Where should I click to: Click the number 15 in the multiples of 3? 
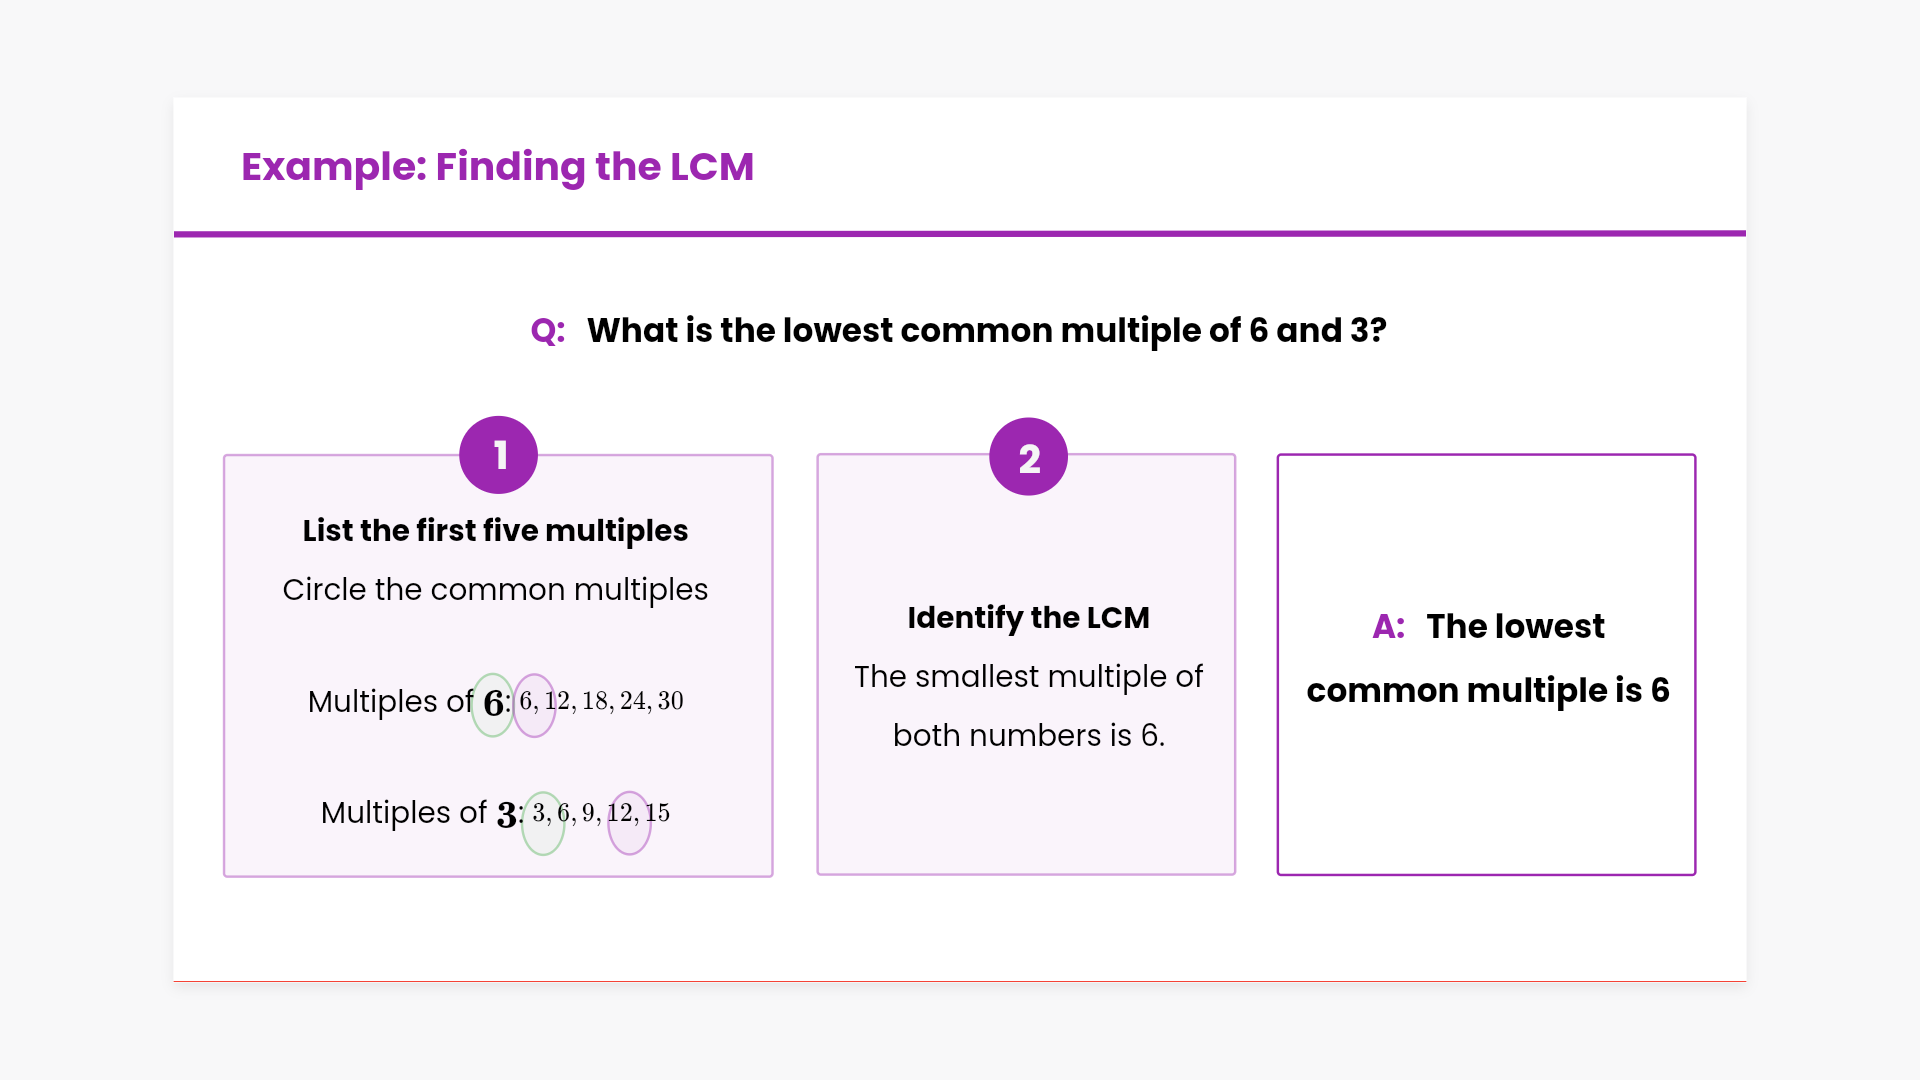pos(657,813)
